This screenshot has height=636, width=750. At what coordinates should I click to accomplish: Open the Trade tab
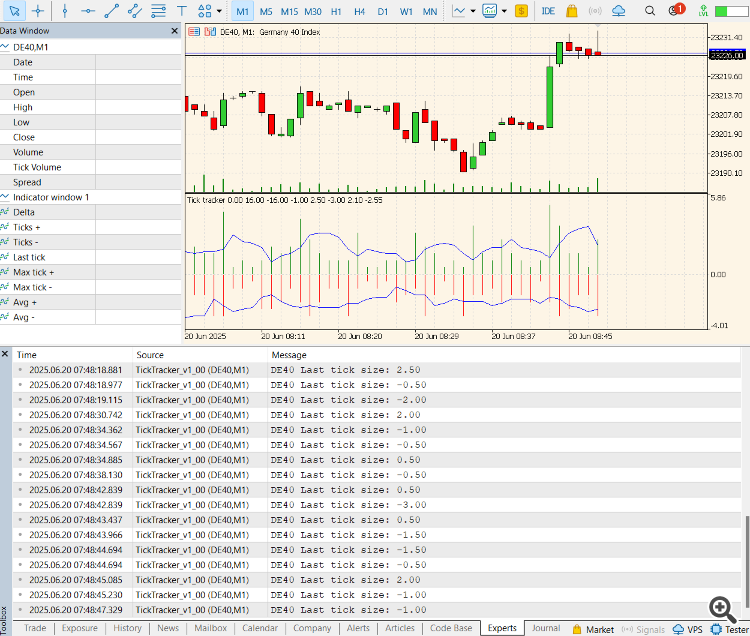35,628
